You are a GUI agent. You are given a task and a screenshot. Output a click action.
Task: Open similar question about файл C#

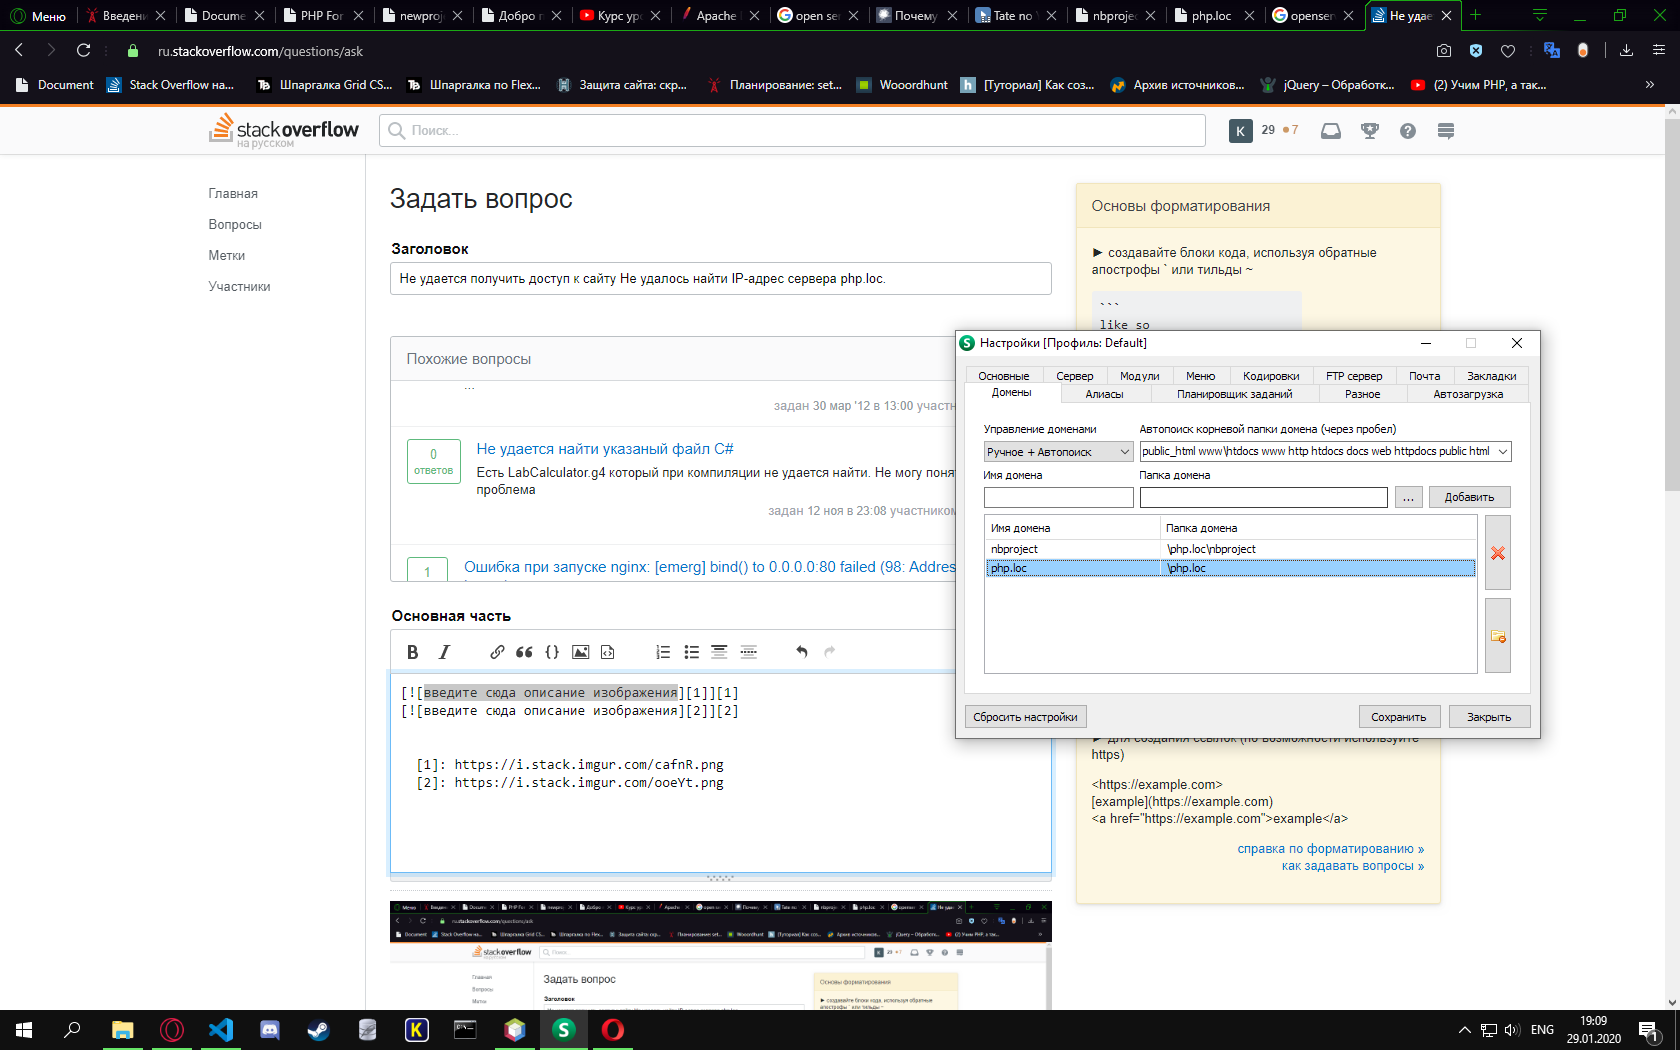click(x=604, y=449)
